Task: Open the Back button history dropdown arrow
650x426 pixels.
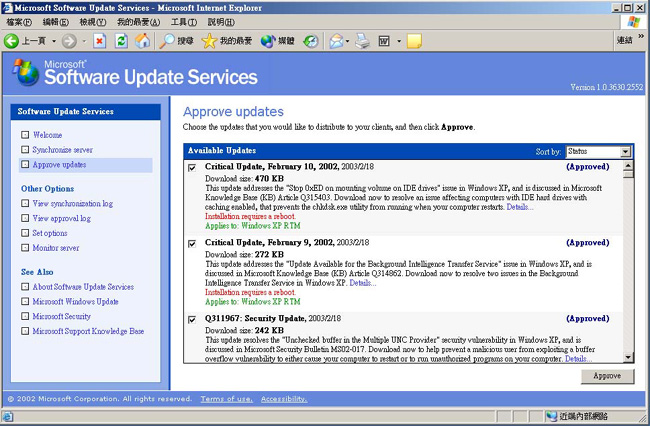Action: pos(54,41)
